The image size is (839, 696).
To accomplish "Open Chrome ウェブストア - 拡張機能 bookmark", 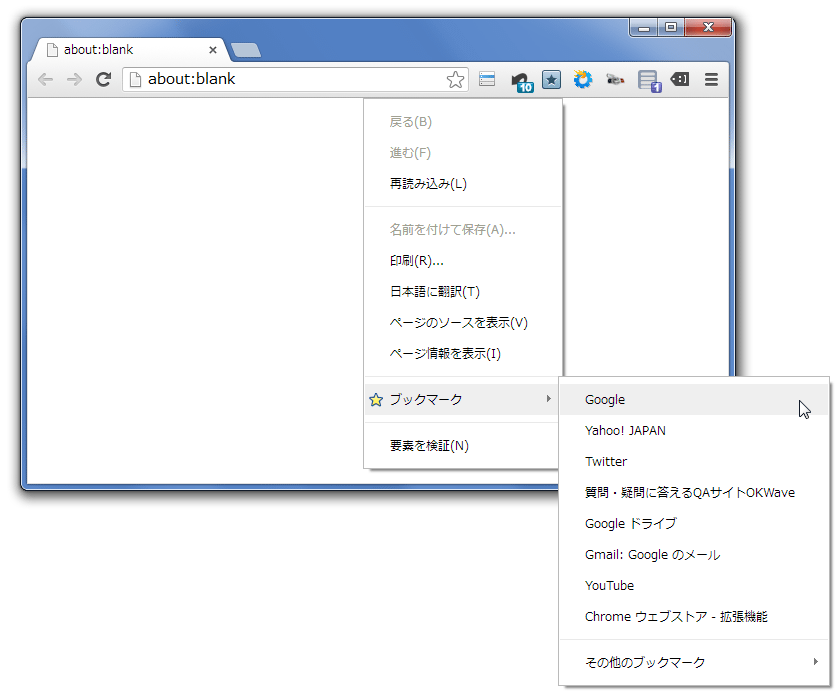I will pos(694,617).
